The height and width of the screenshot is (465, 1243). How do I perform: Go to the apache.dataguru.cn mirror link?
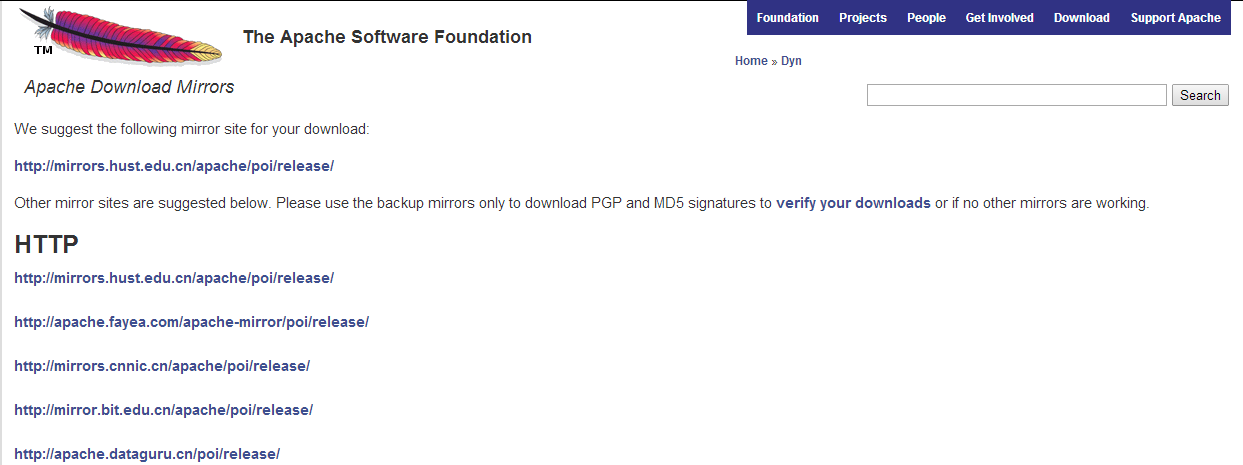147,454
